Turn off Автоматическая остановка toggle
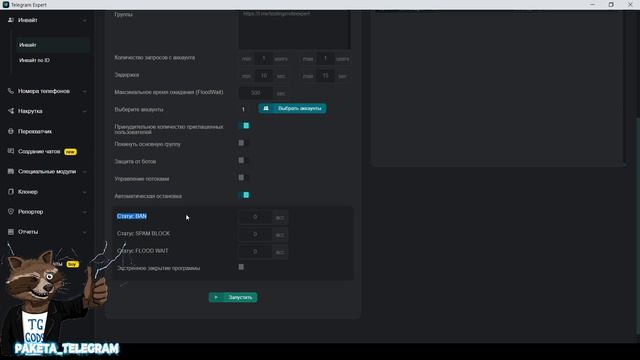640x360 pixels. point(244,195)
